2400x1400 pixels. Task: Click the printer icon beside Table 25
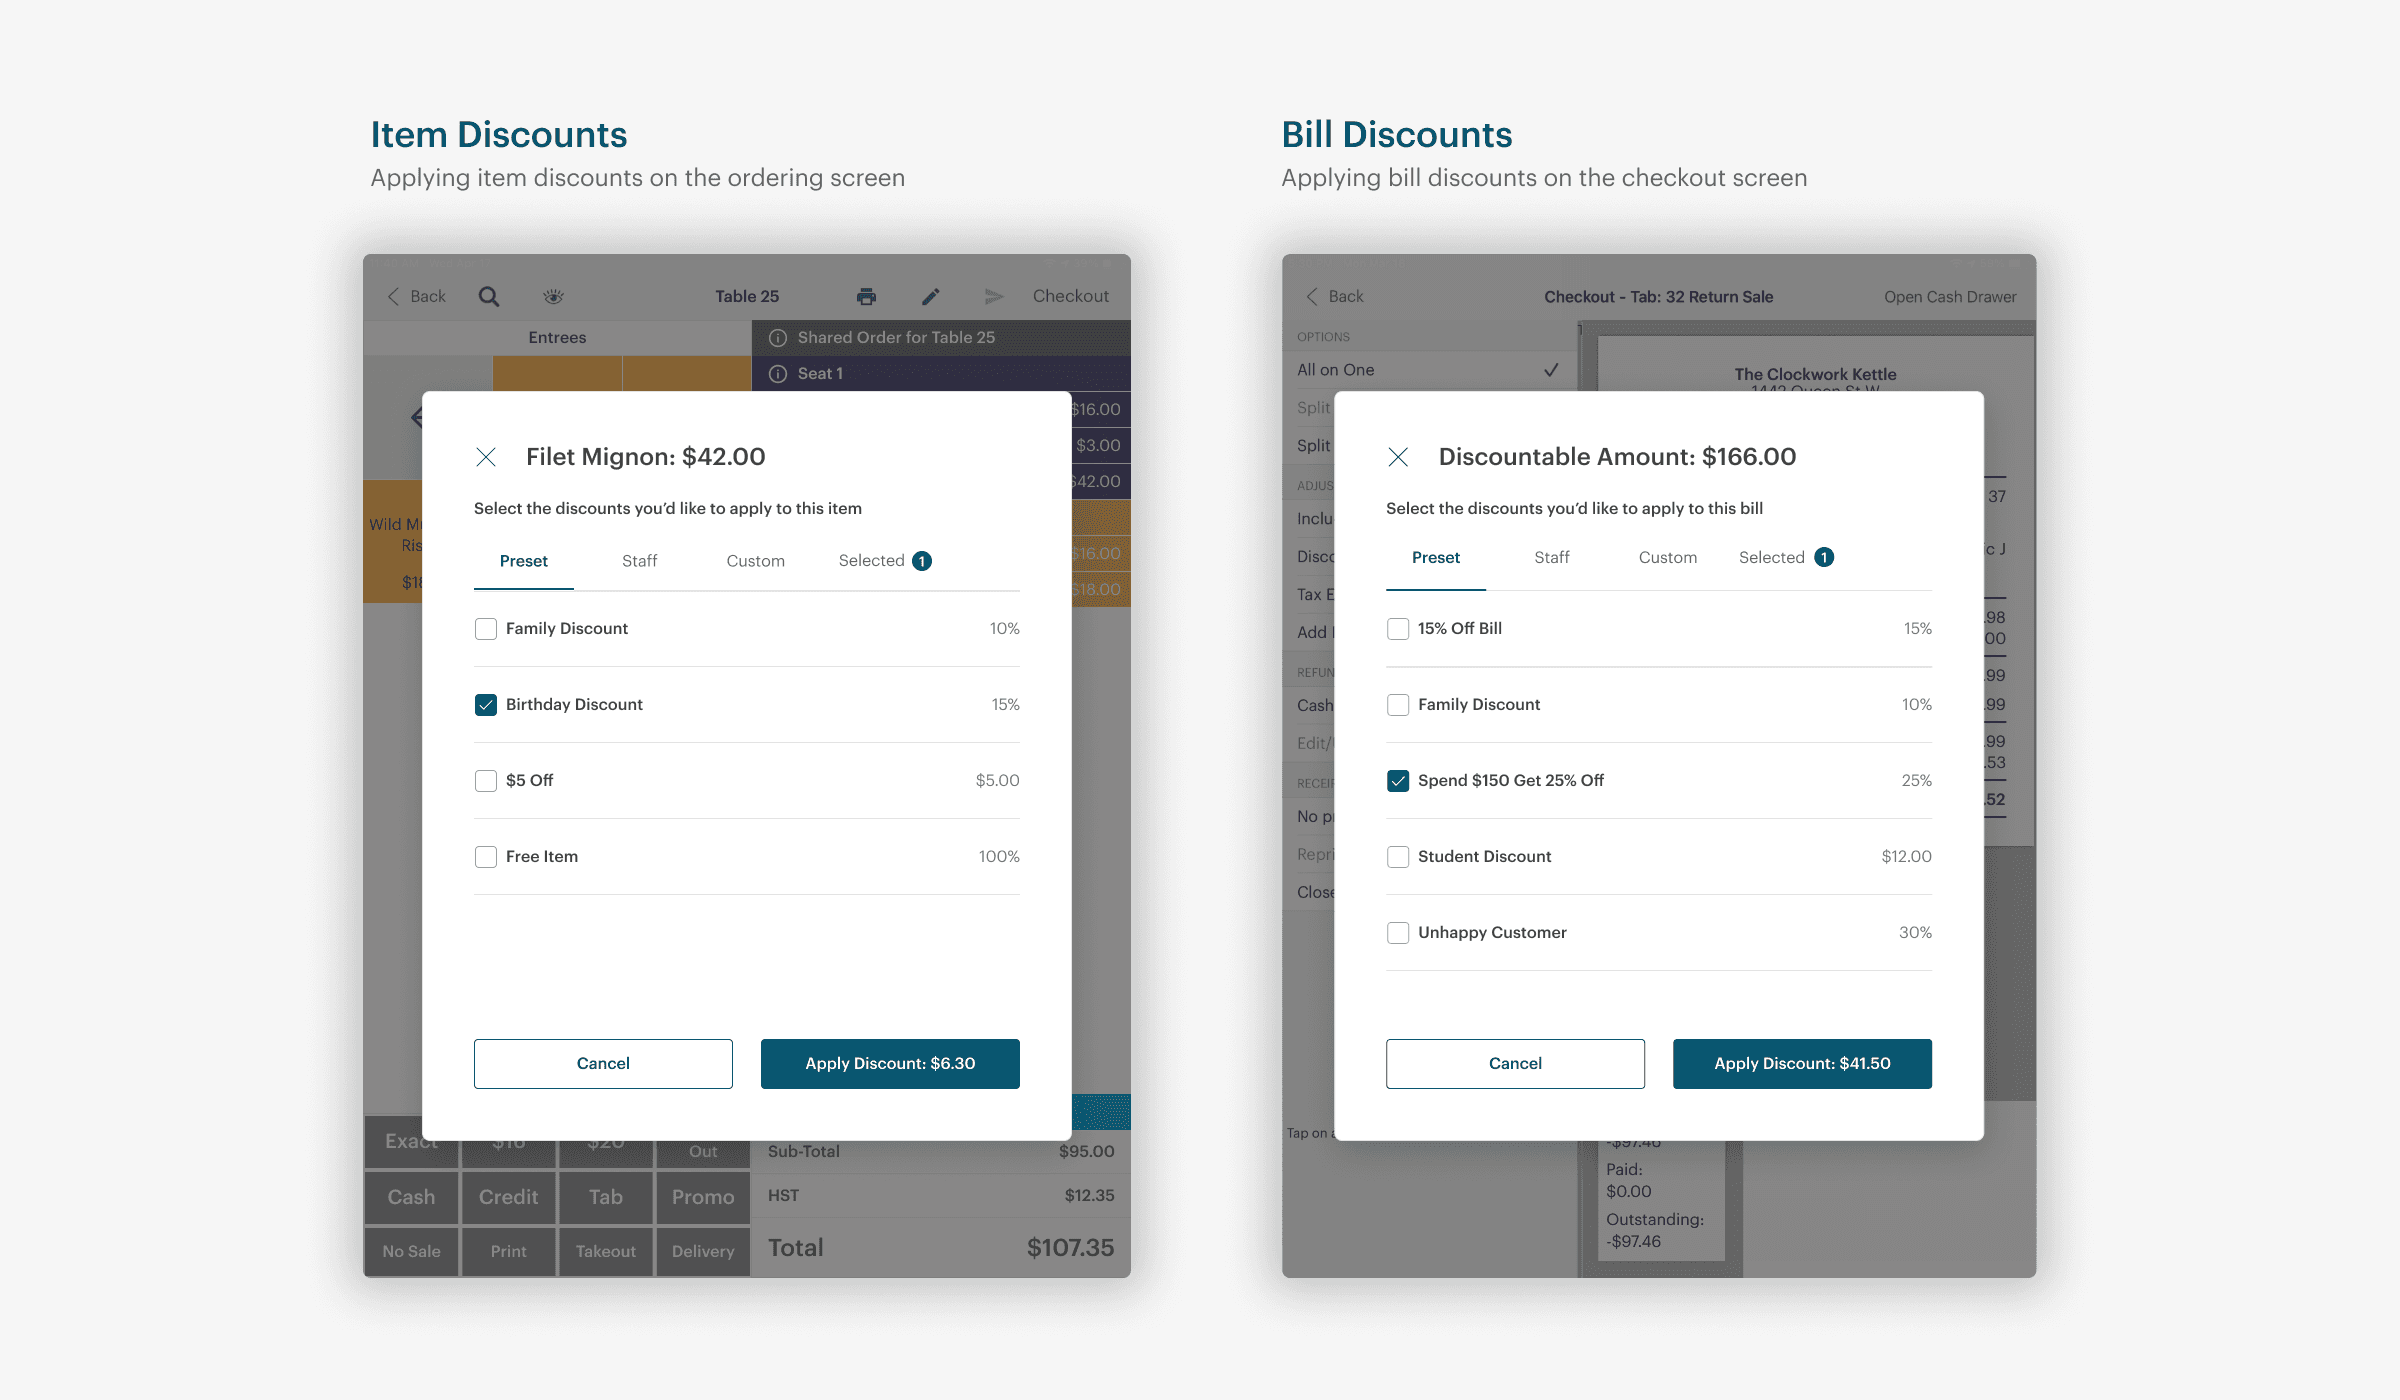tap(866, 296)
